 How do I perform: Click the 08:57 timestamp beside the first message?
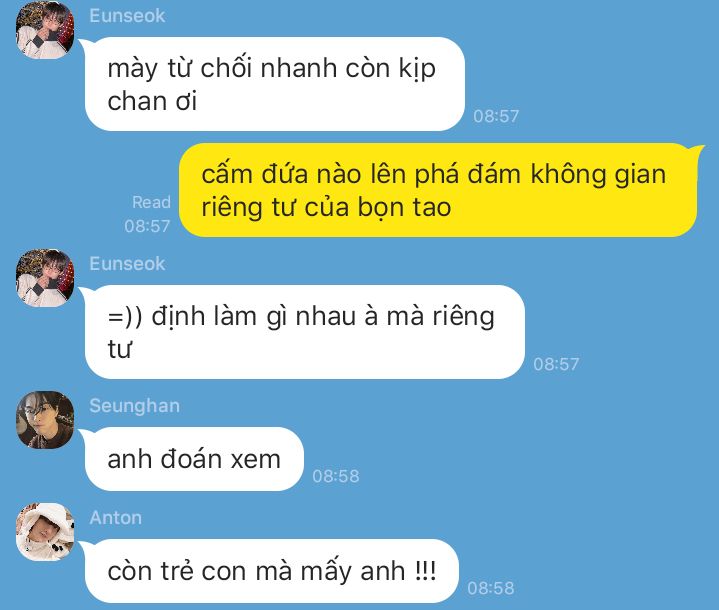(496, 116)
